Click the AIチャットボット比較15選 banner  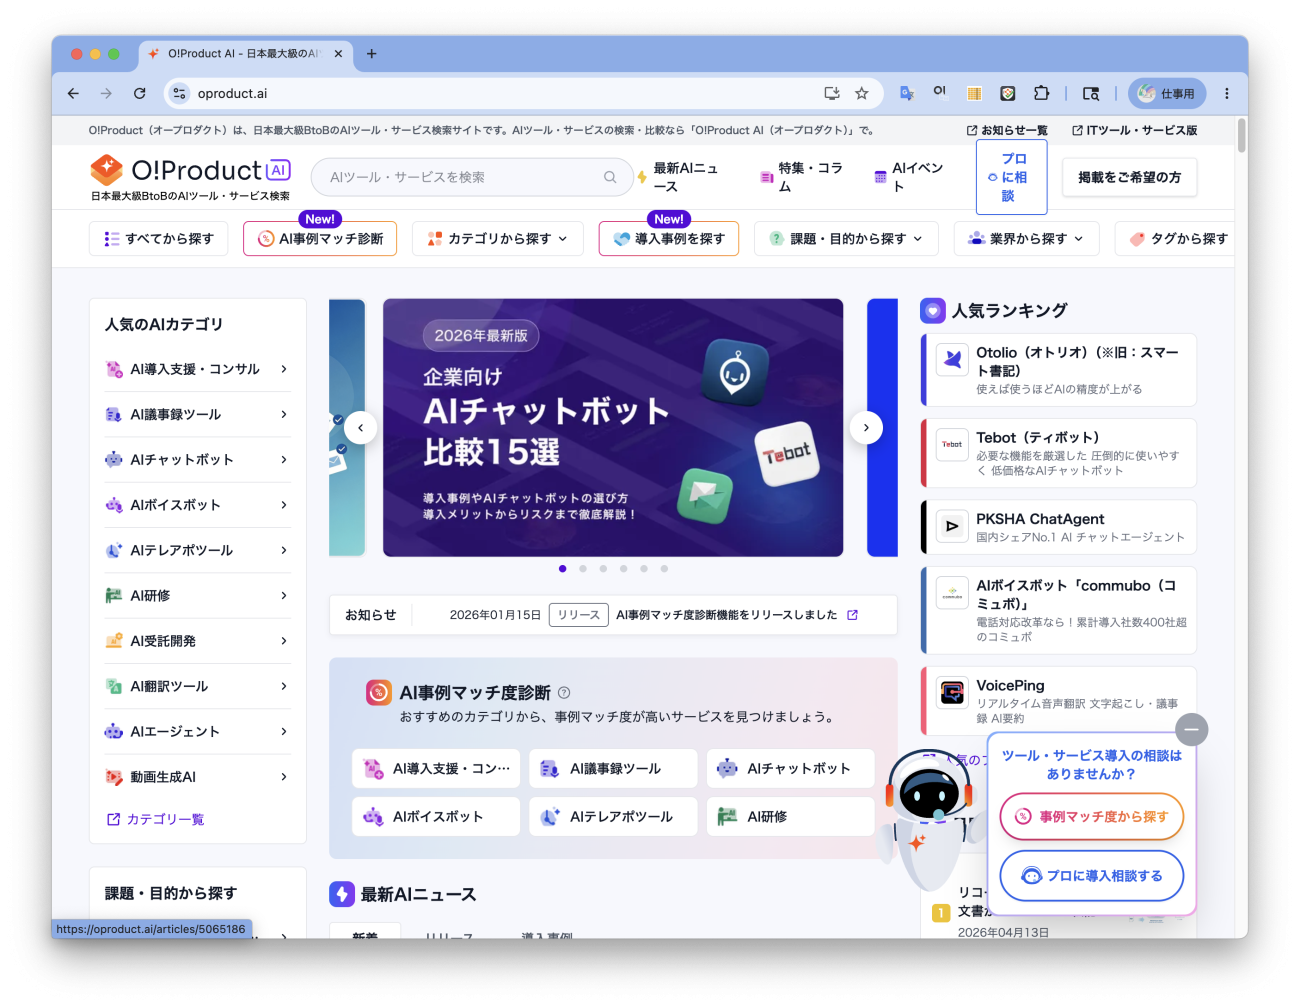point(613,428)
